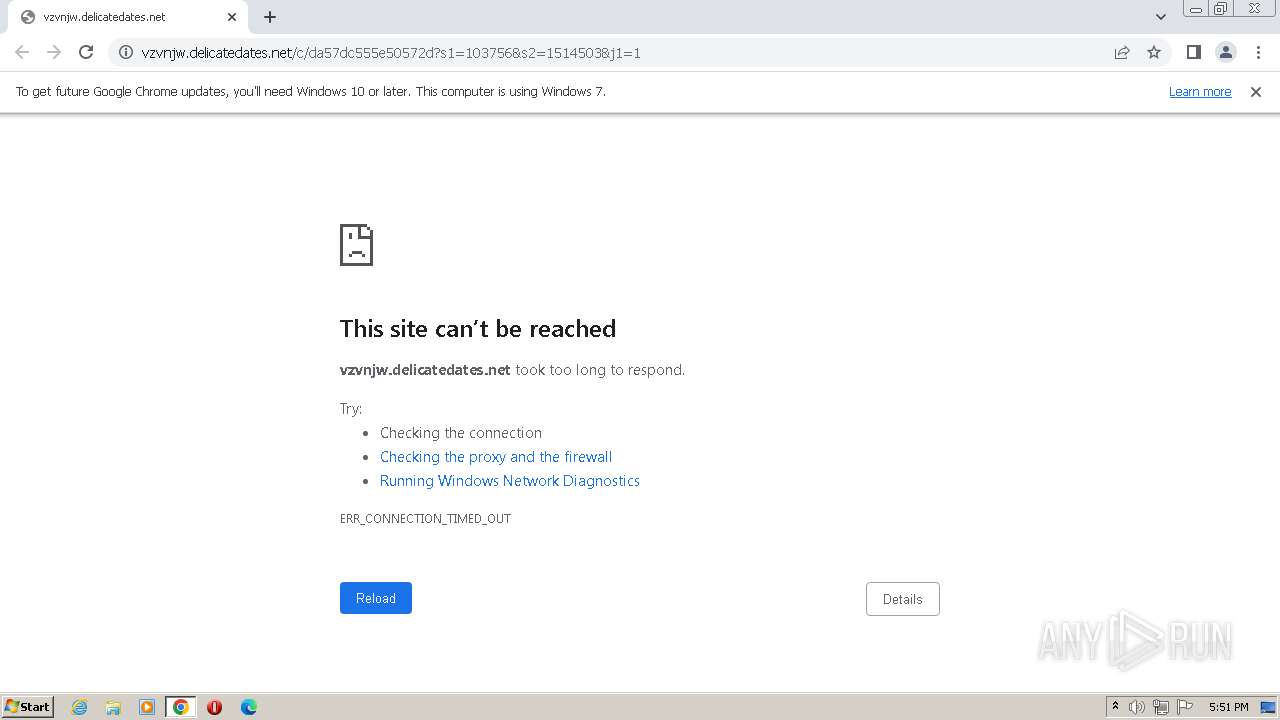Open the Learn more link
Image resolution: width=1280 pixels, height=720 pixels.
(x=1200, y=92)
